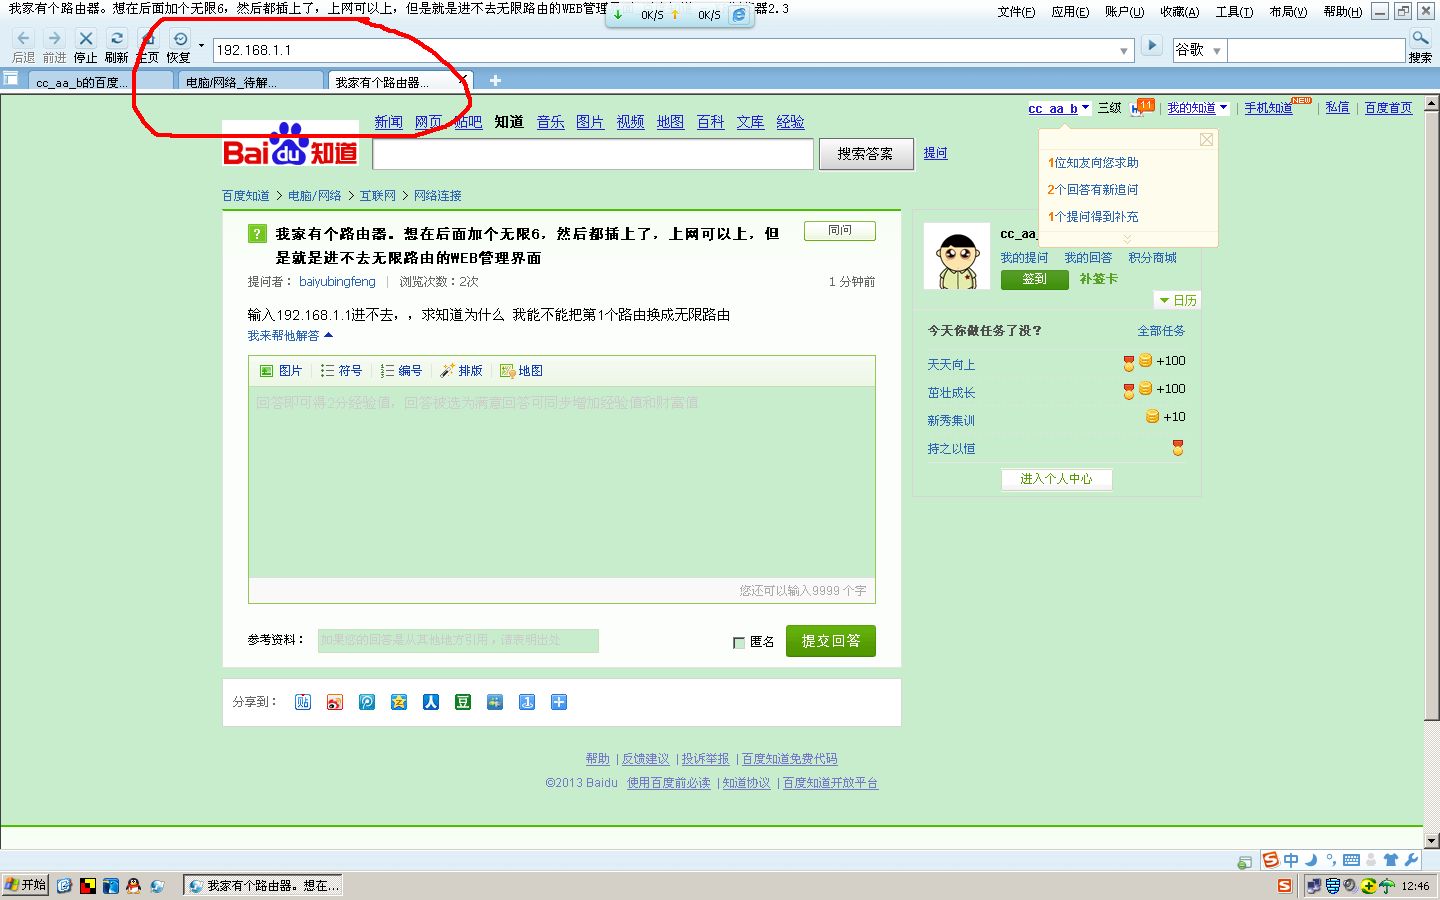Open the 1位知友向您求助 notification
1440x900 pixels.
(1093, 162)
